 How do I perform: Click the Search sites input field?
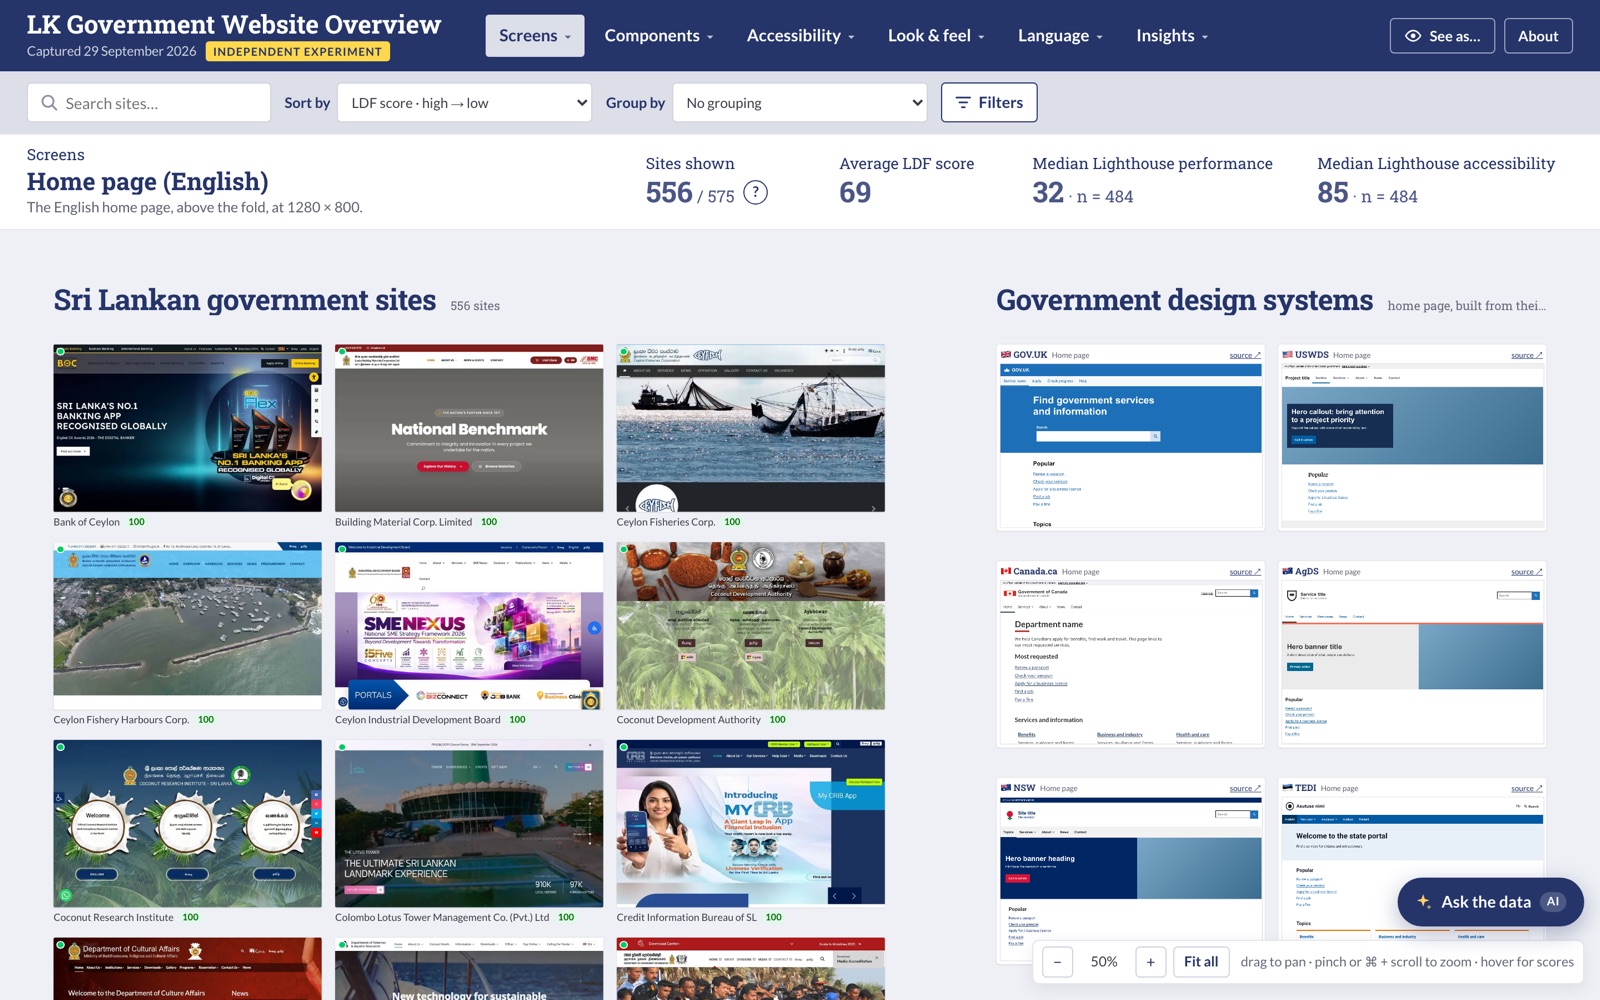pos(149,103)
